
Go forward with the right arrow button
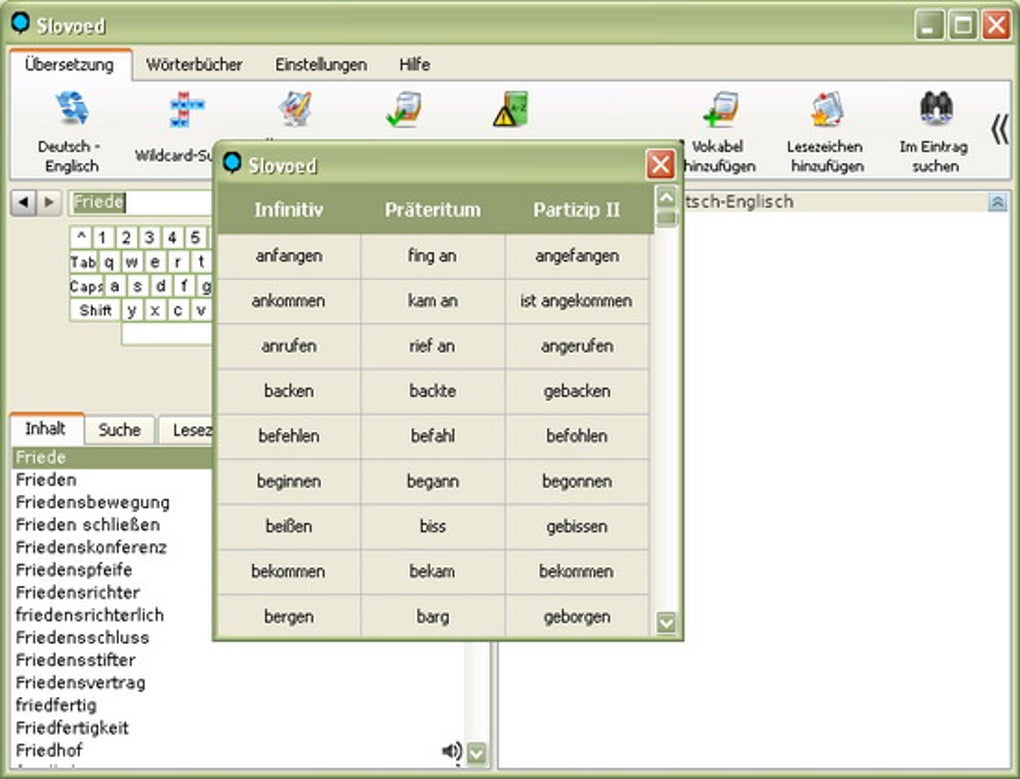49,202
